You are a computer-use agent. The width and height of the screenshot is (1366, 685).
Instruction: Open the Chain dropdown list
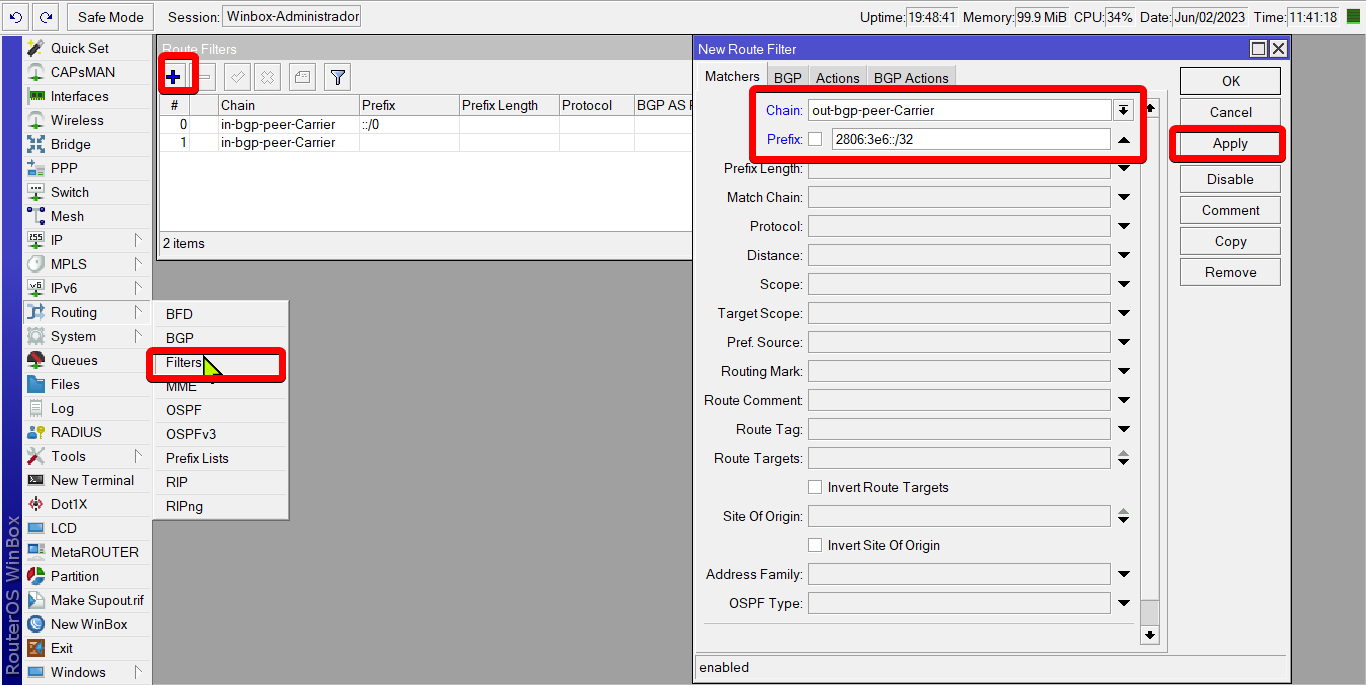(1124, 110)
